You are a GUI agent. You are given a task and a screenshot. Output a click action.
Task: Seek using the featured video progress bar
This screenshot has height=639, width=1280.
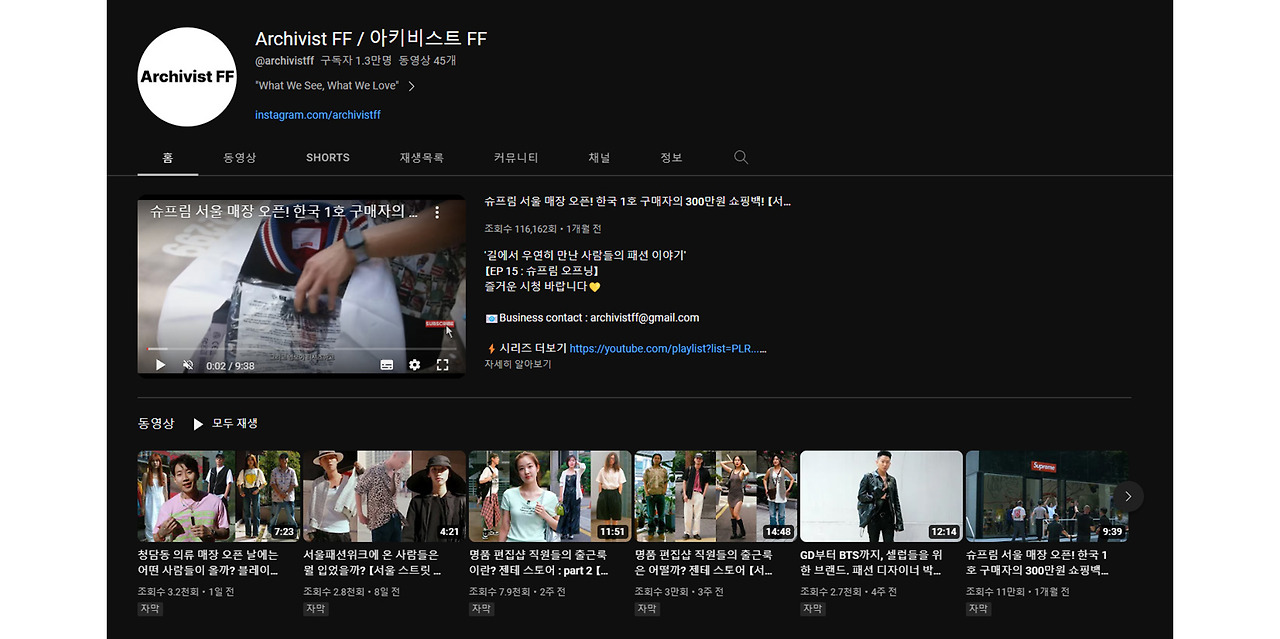301,349
